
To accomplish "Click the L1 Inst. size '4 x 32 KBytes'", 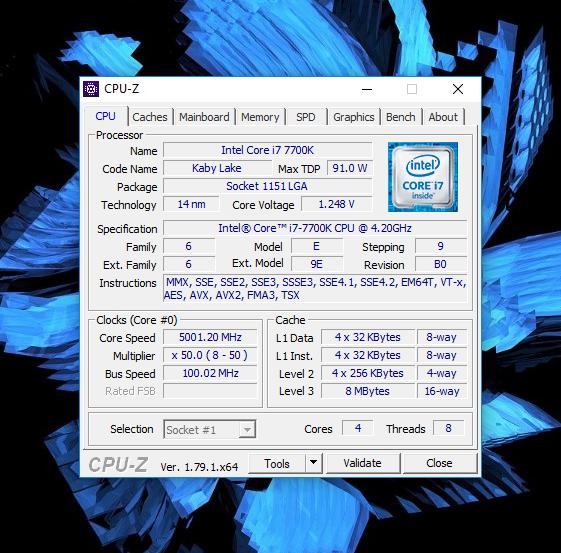I will [x=368, y=355].
